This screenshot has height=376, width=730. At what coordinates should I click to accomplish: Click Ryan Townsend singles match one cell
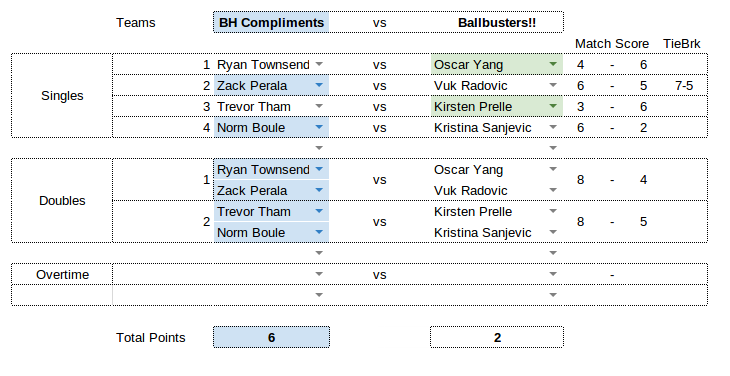pyautogui.click(x=263, y=65)
